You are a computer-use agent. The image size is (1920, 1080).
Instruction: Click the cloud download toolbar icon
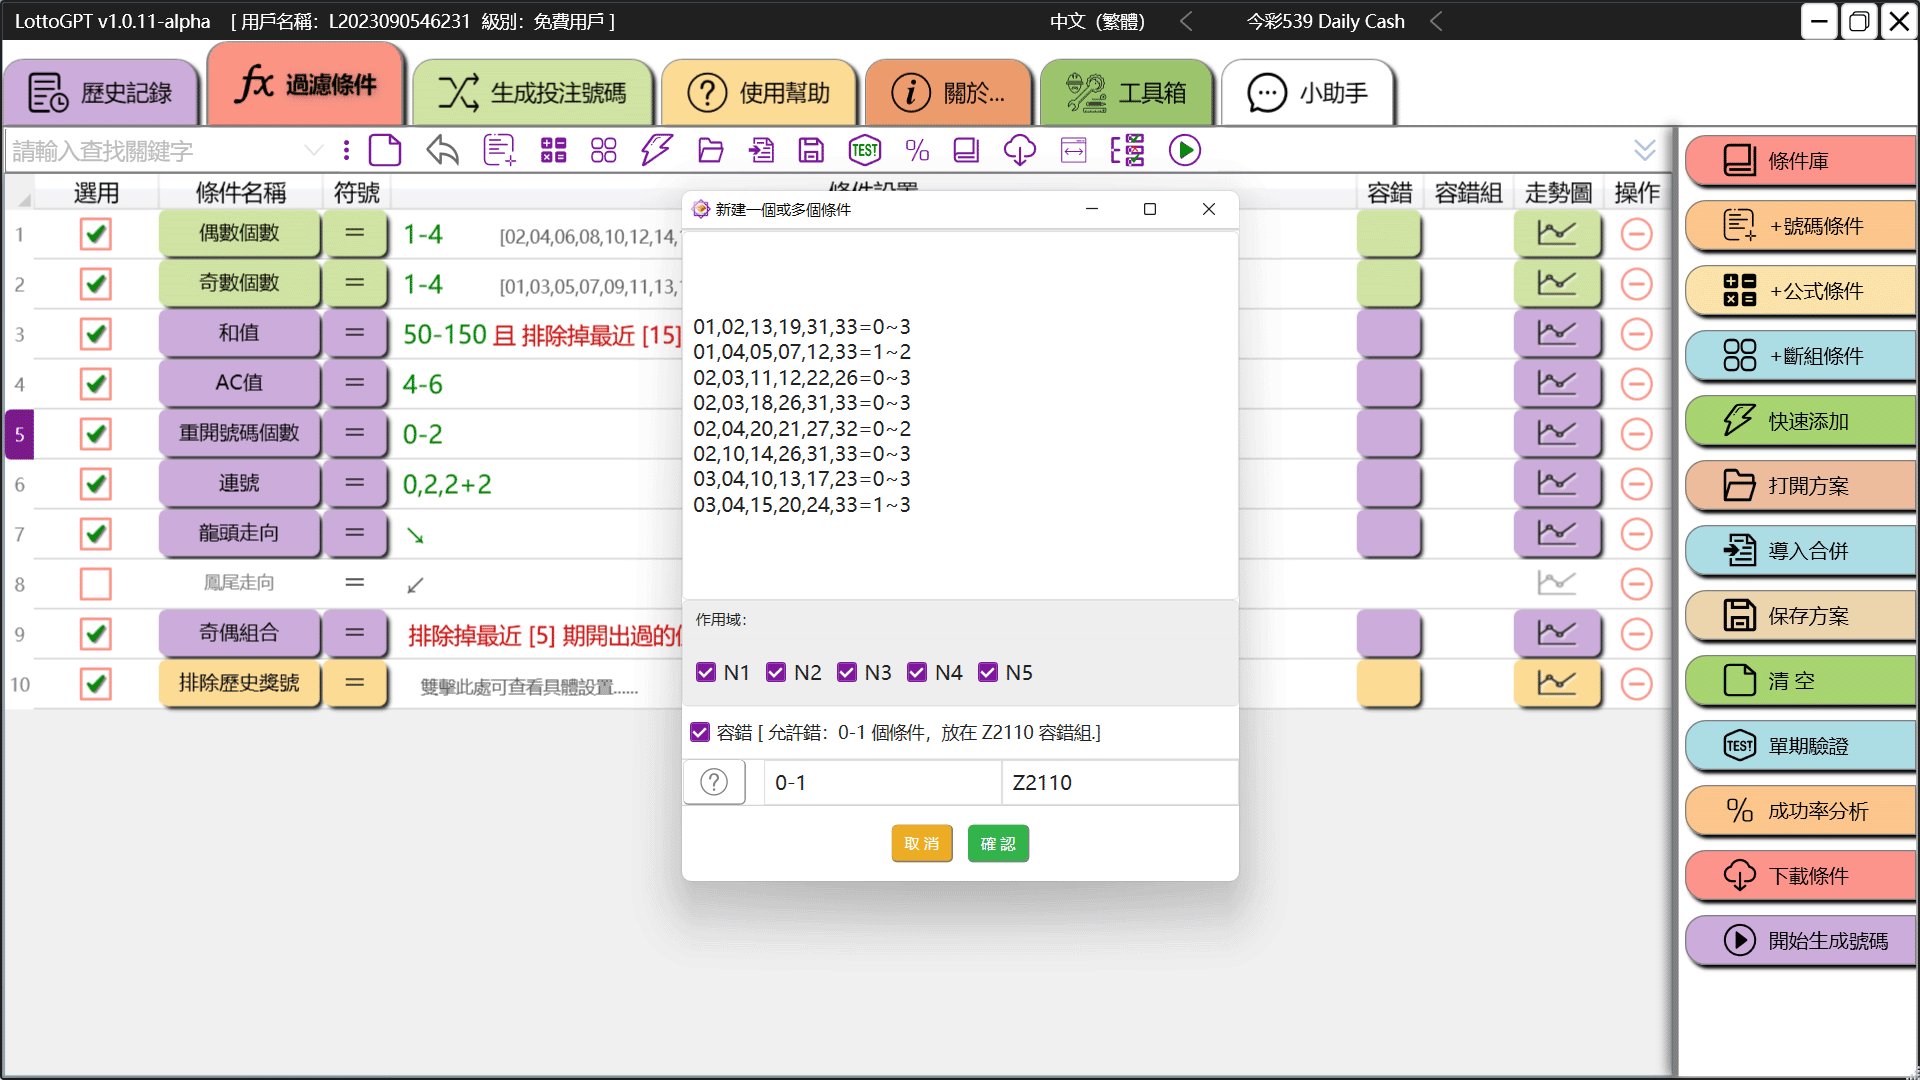click(x=1019, y=150)
